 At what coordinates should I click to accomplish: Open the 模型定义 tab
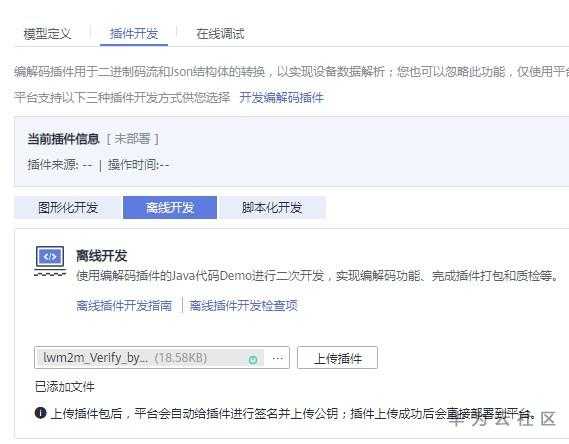click(47, 34)
